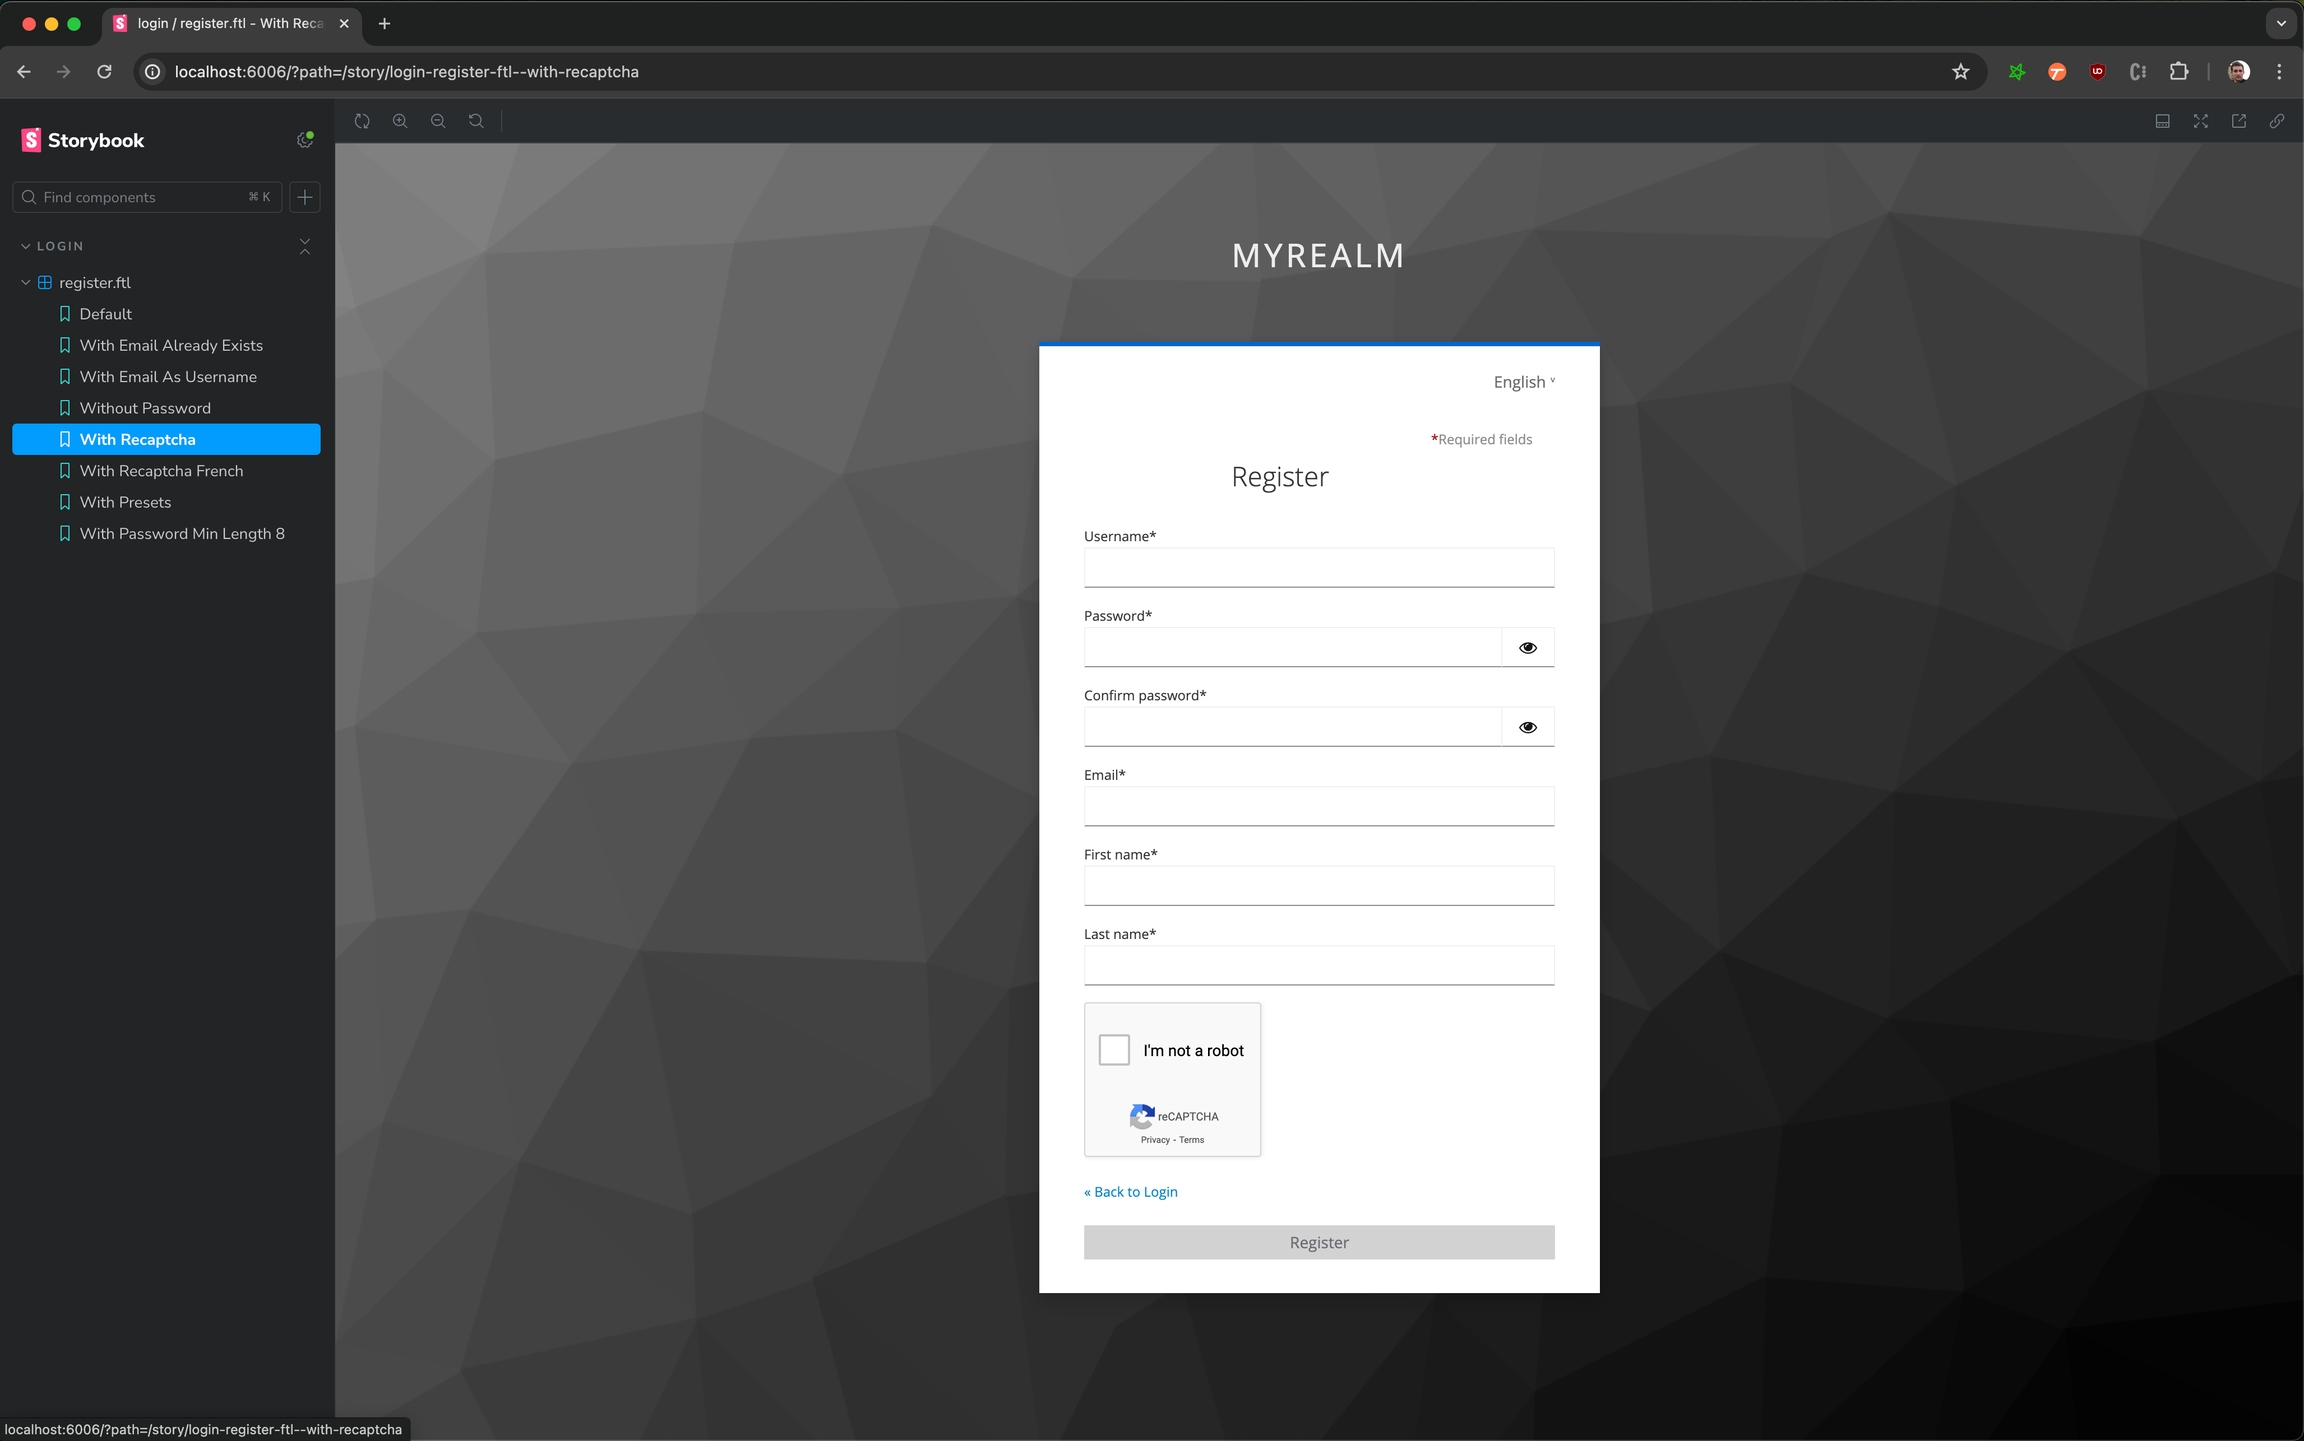
Task: Toggle the addons panel visibility icon
Action: click(2162, 121)
